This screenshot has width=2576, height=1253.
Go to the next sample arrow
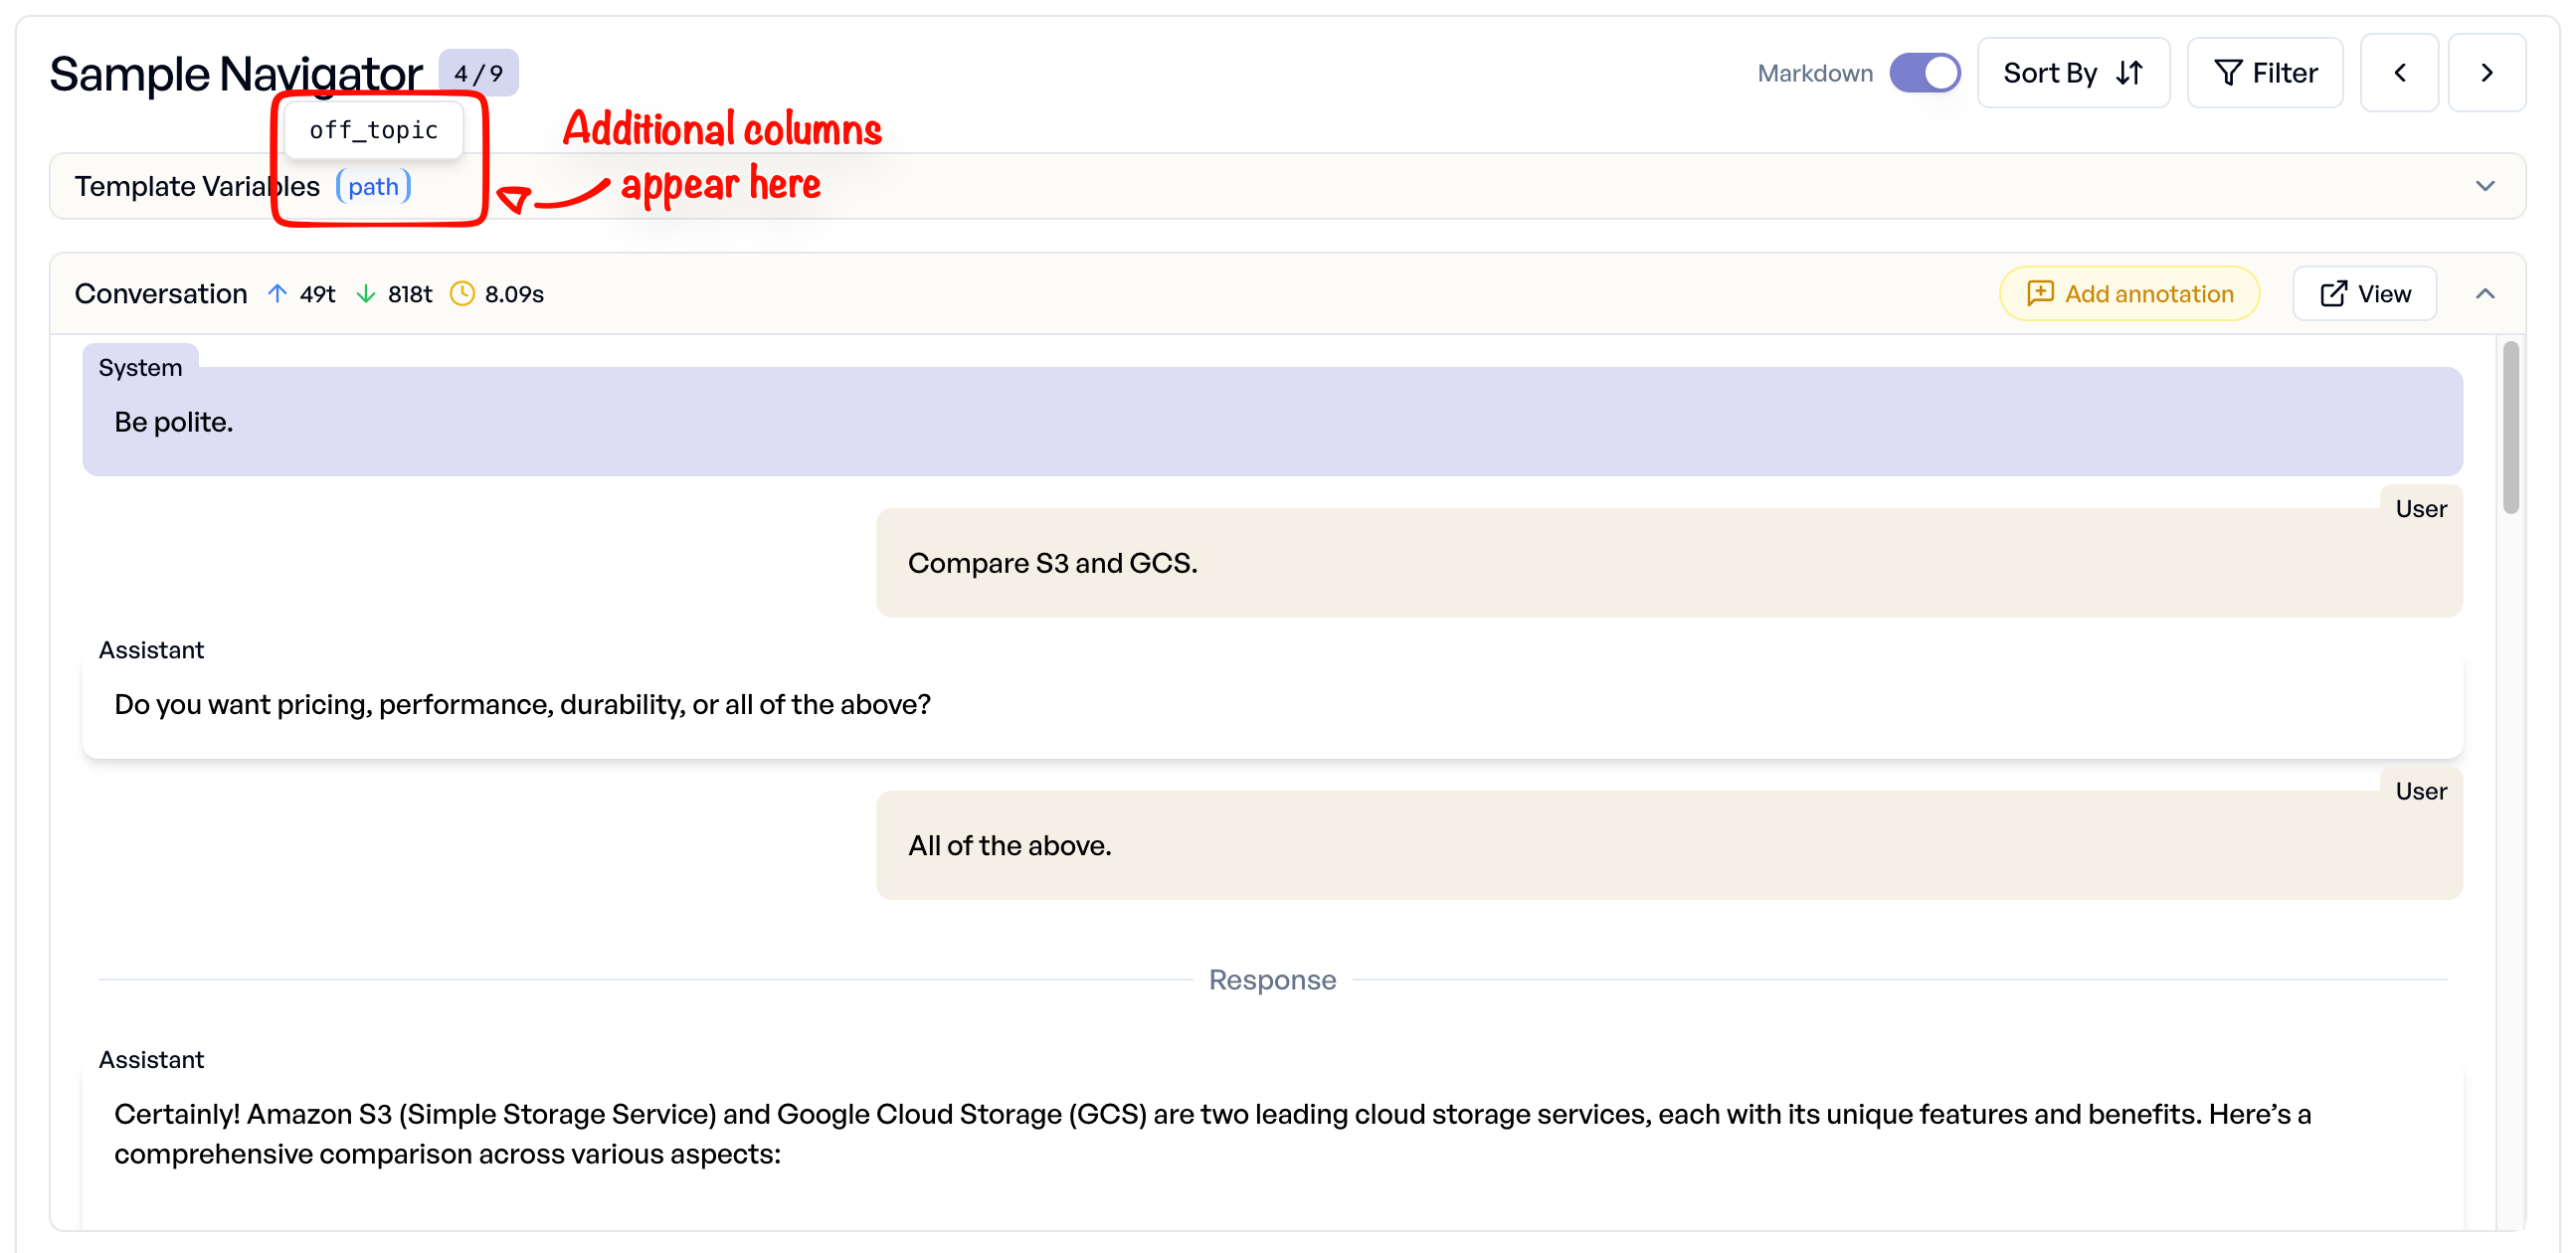tap(2486, 73)
